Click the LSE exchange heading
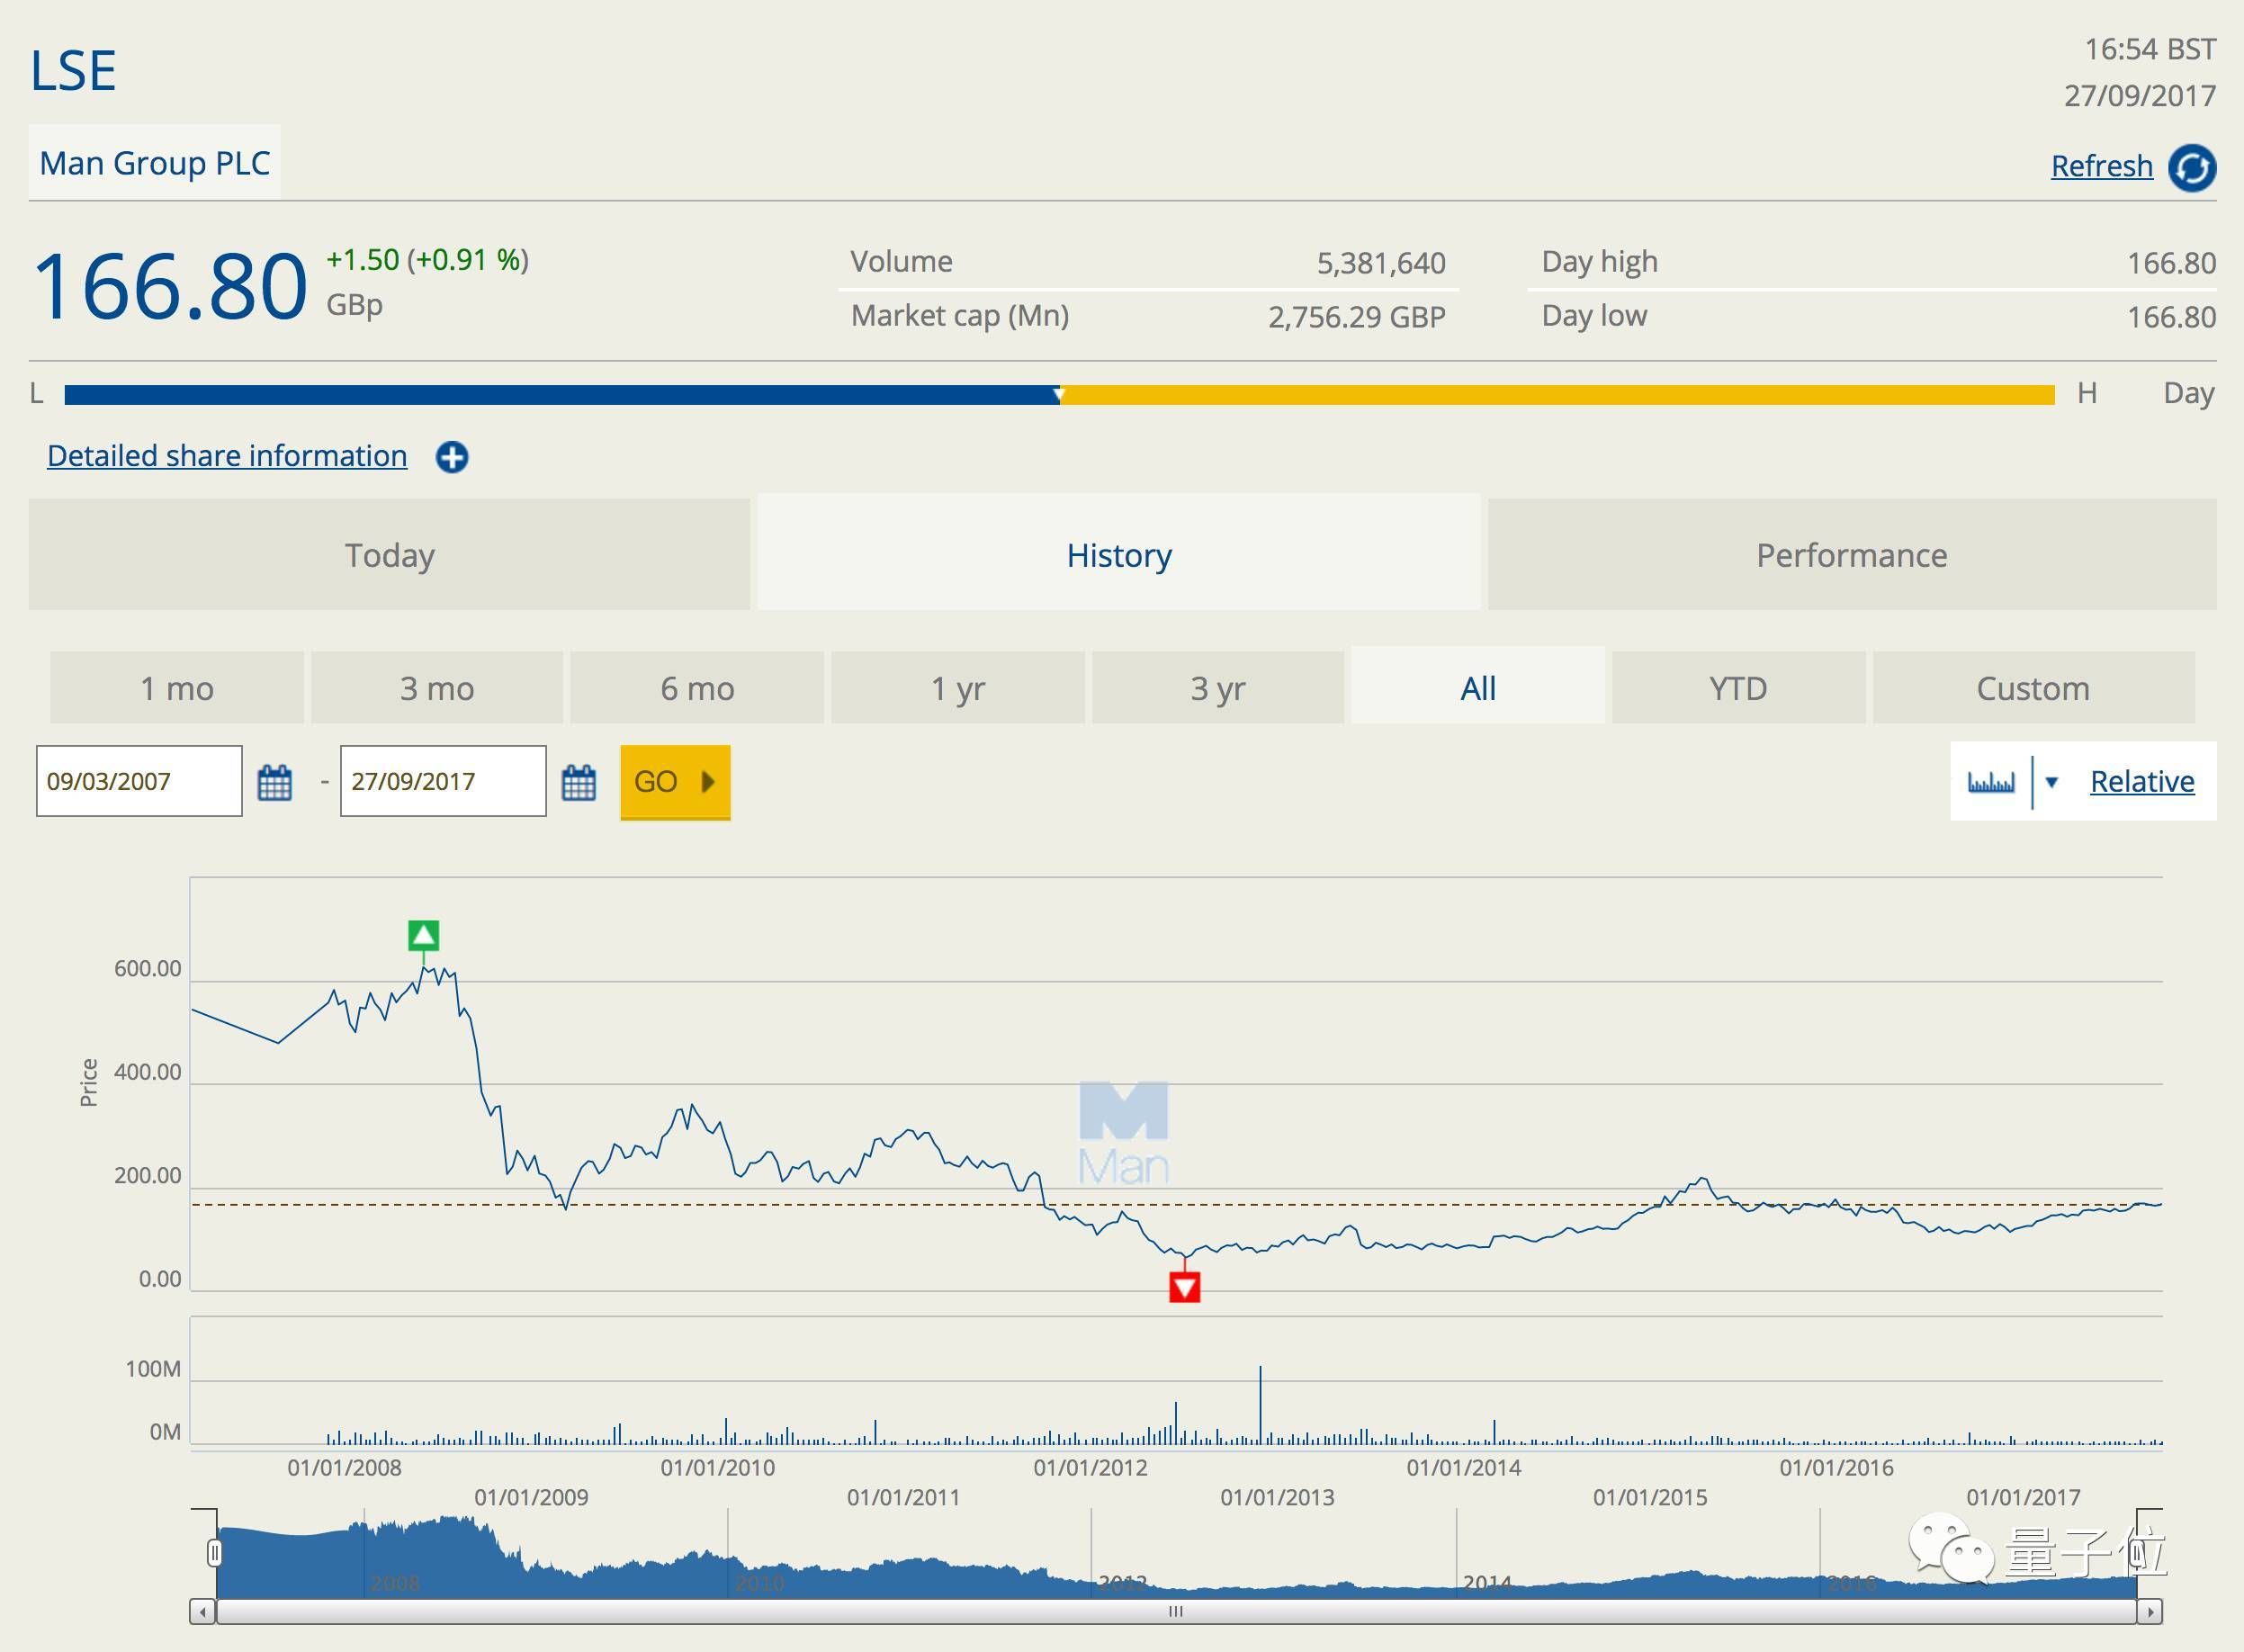This screenshot has height=1652, width=2244. 73,71
